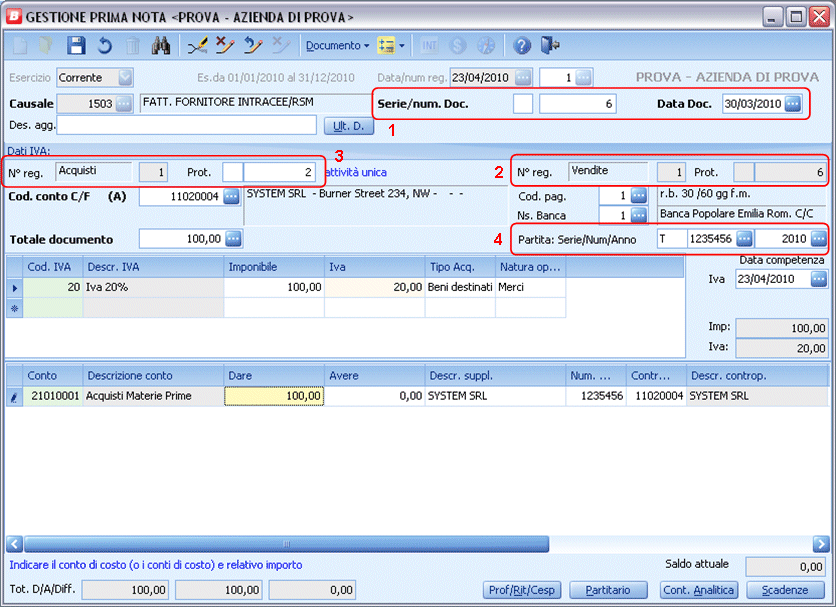
Task: Click the scrollbar left arrow
Action: pos(14,544)
